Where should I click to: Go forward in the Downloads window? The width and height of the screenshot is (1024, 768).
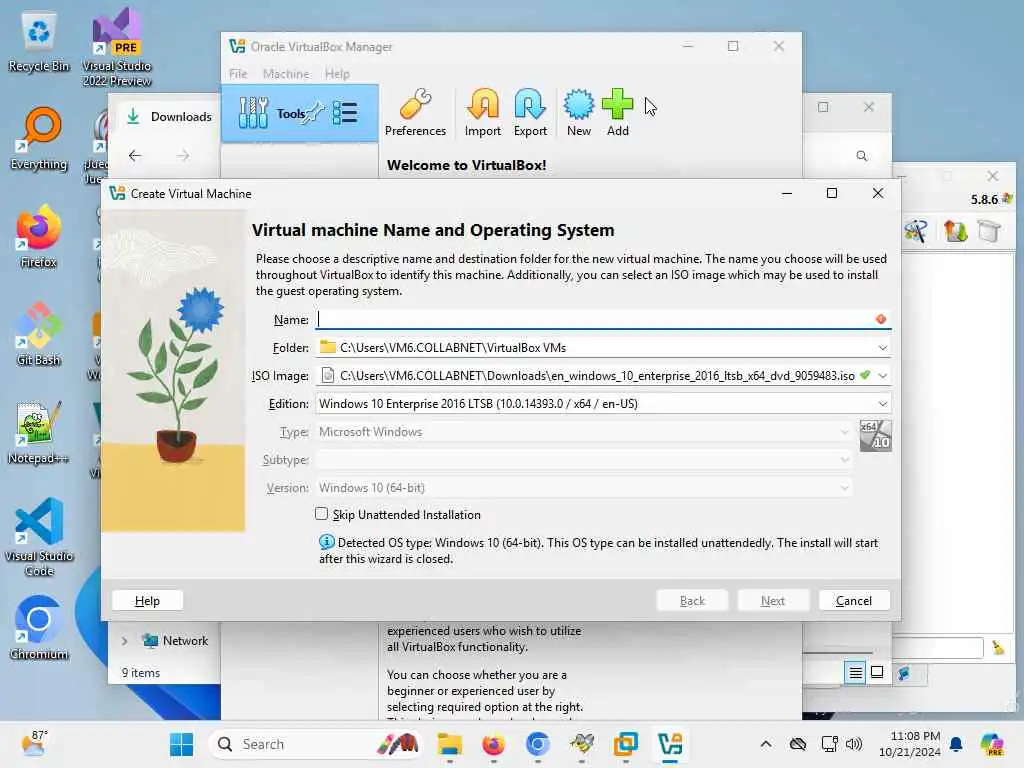pos(183,155)
